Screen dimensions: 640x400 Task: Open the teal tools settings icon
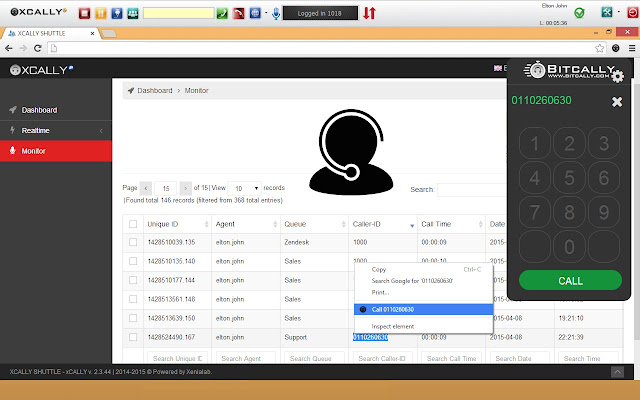[607, 12]
